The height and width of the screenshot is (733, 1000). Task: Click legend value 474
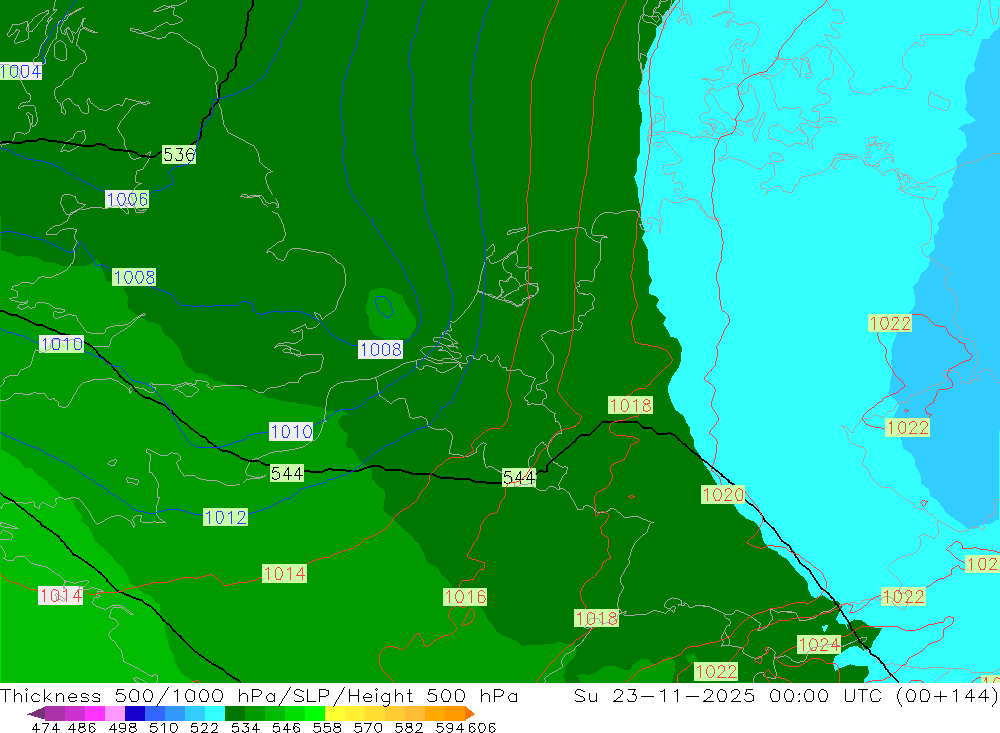pos(46,727)
